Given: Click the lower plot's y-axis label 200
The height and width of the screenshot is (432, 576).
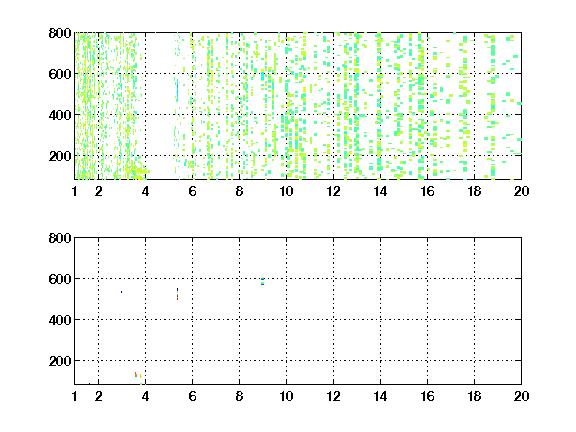Looking at the screenshot, I should tap(60, 361).
